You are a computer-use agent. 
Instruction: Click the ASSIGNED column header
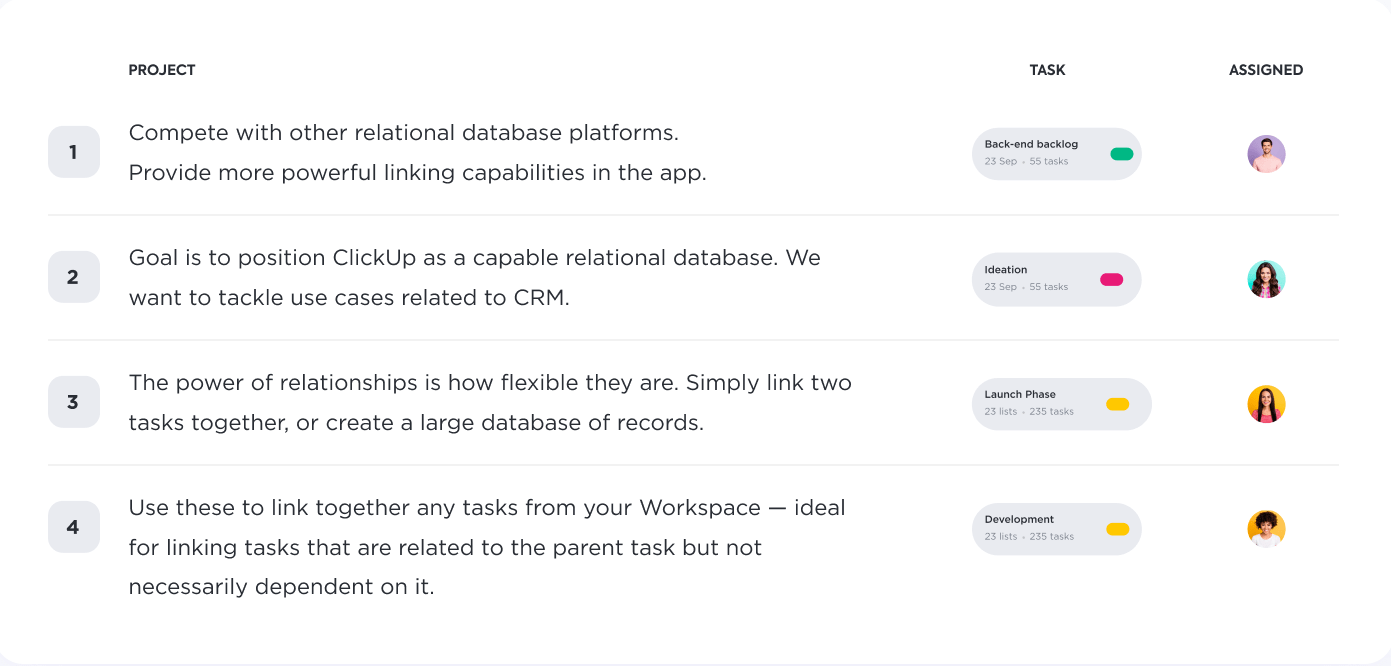tap(1265, 70)
